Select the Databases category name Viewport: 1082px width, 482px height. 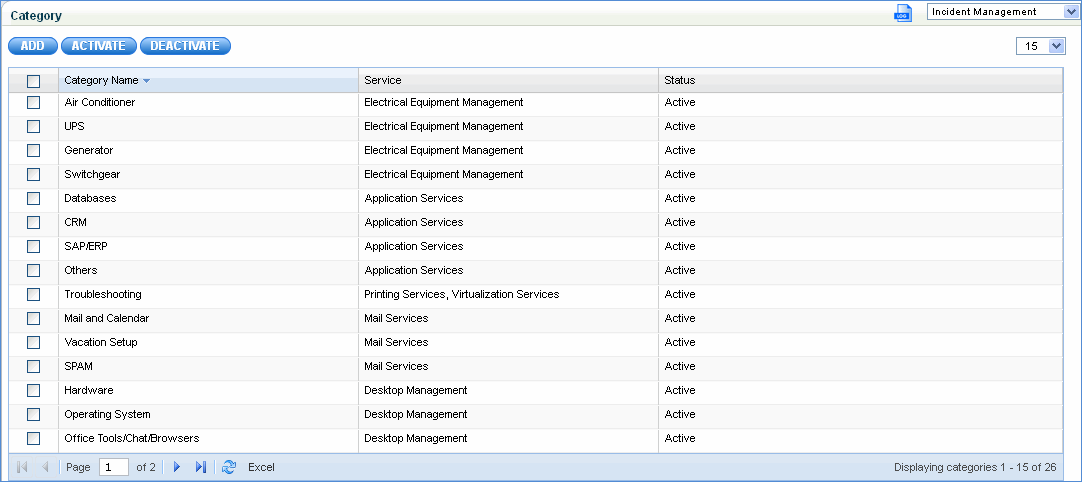pyautogui.click(x=90, y=198)
